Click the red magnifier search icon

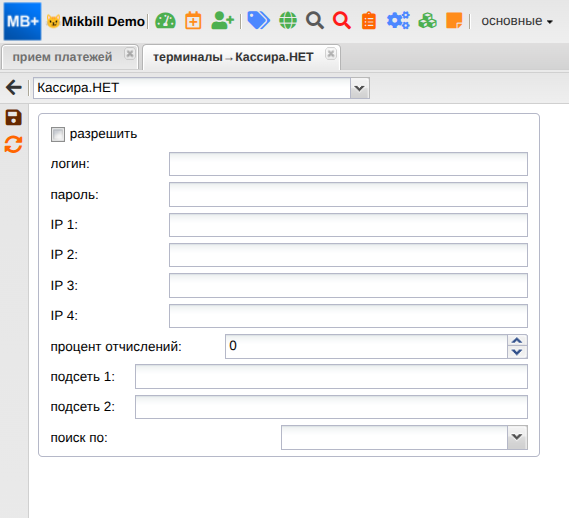pyautogui.click(x=341, y=20)
